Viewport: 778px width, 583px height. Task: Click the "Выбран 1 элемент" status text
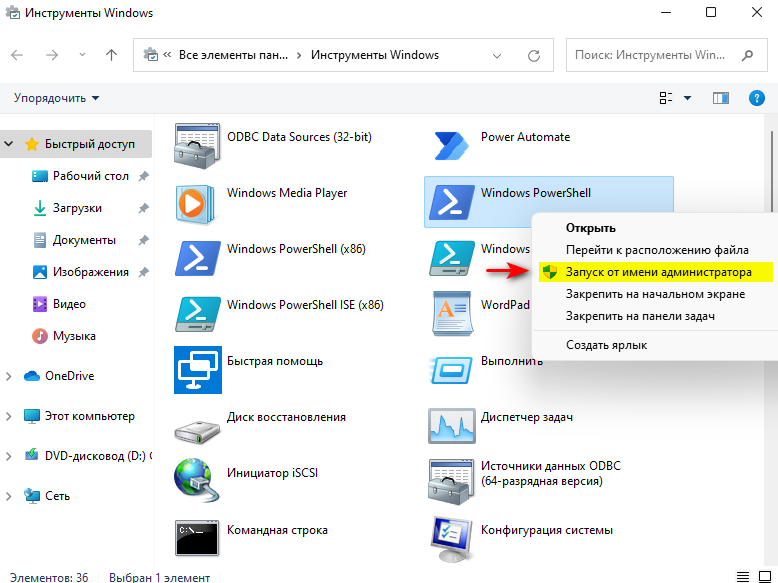tap(159, 577)
